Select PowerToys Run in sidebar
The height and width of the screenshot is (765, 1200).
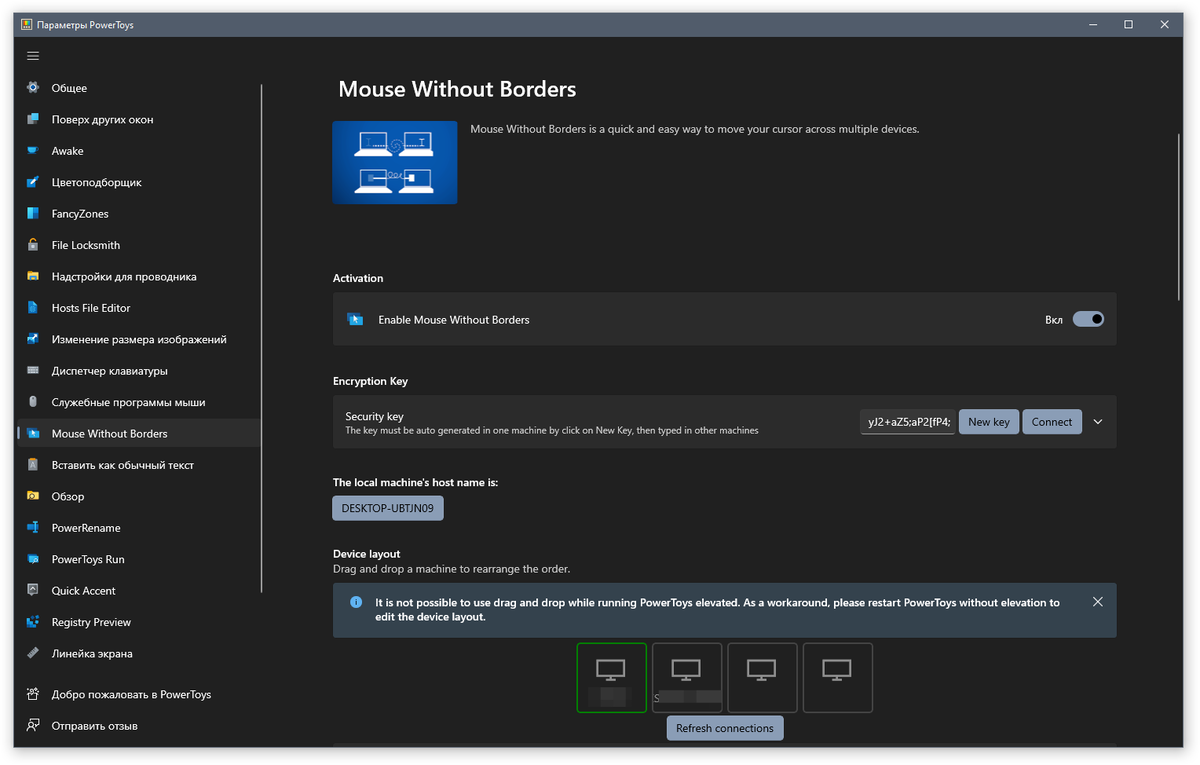point(138,559)
